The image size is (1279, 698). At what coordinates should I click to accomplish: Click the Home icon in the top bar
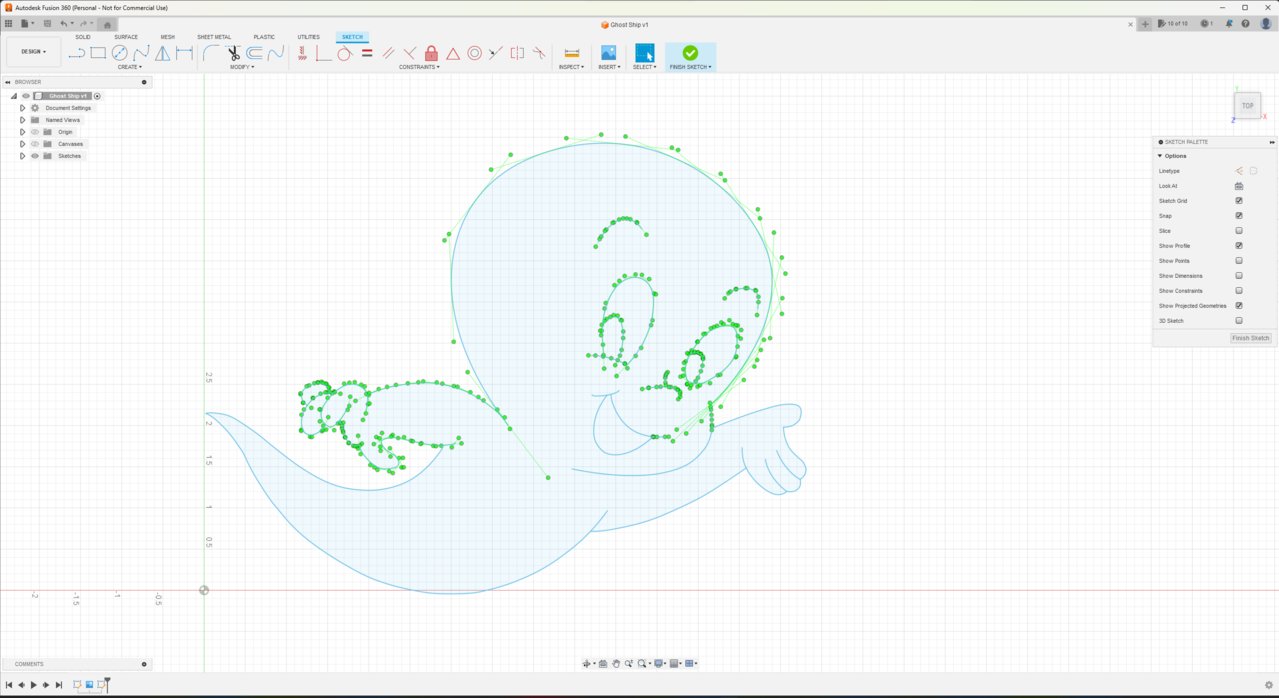coord(108,25)
